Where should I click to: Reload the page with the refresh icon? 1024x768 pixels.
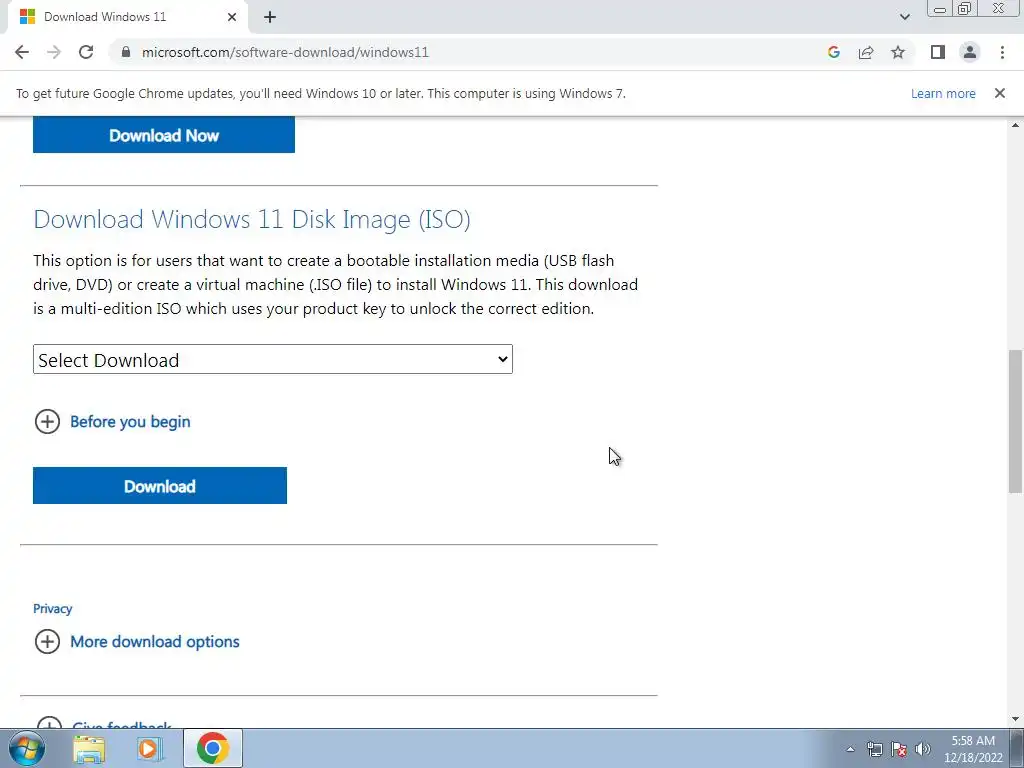click(x=86, y=52)
